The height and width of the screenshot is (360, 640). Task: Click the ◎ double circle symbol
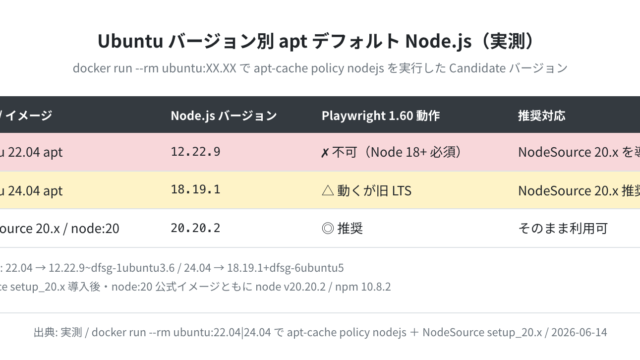point(328,228)
